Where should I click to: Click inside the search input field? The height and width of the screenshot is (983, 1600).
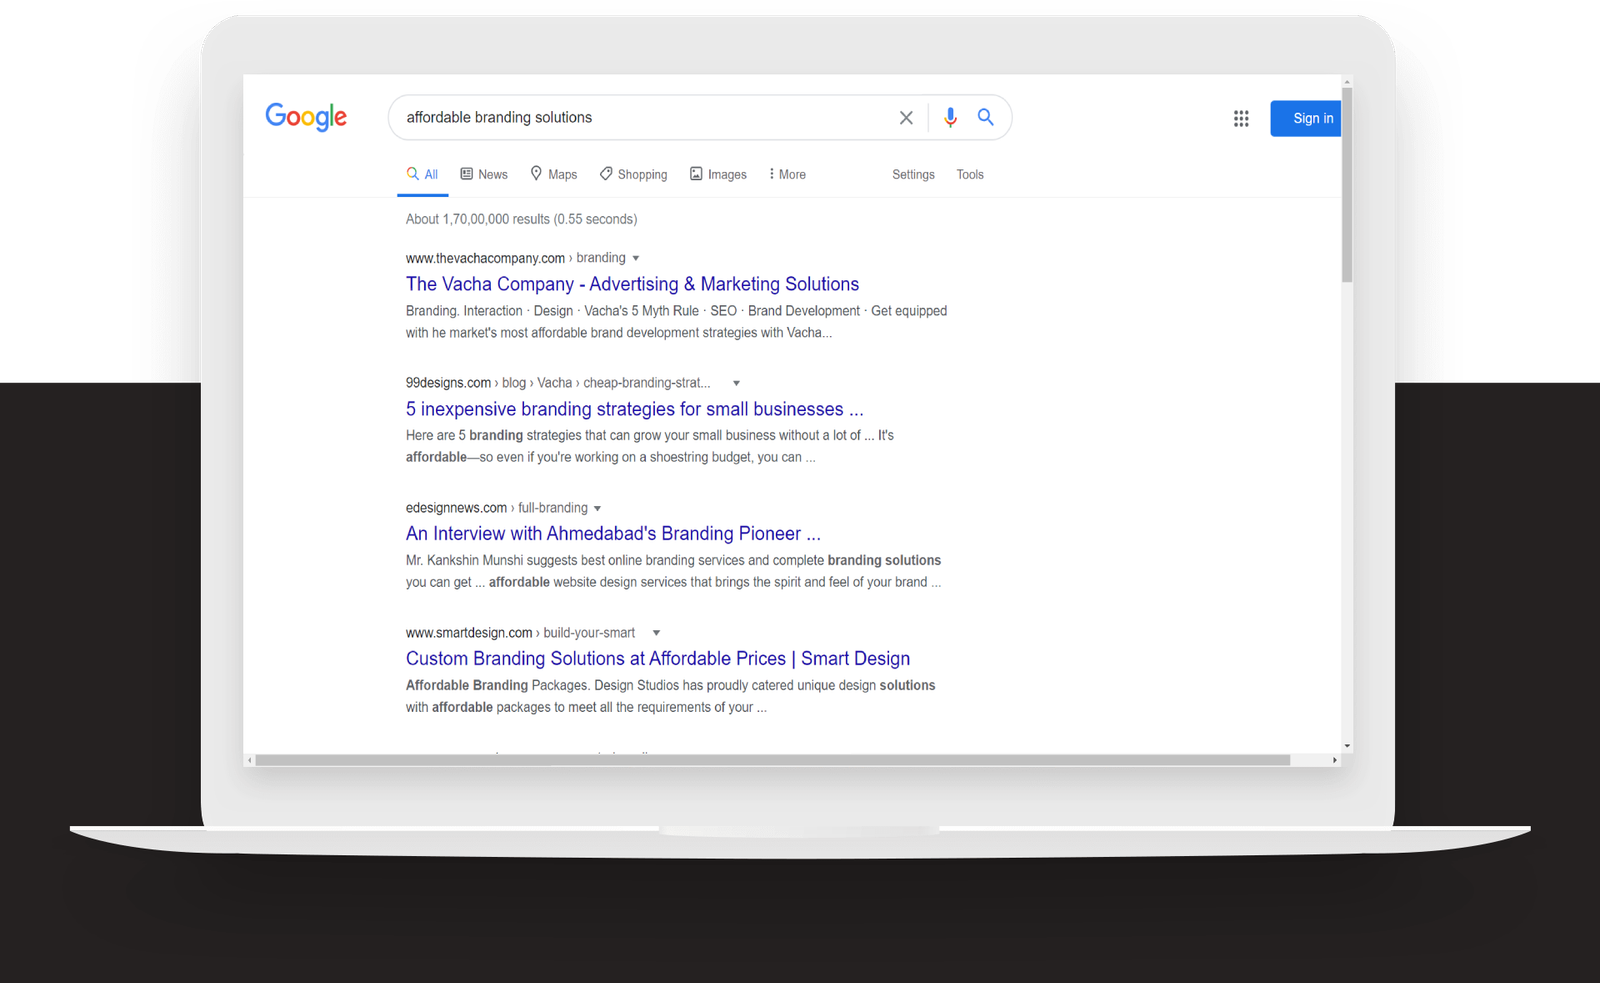point(640,118)
